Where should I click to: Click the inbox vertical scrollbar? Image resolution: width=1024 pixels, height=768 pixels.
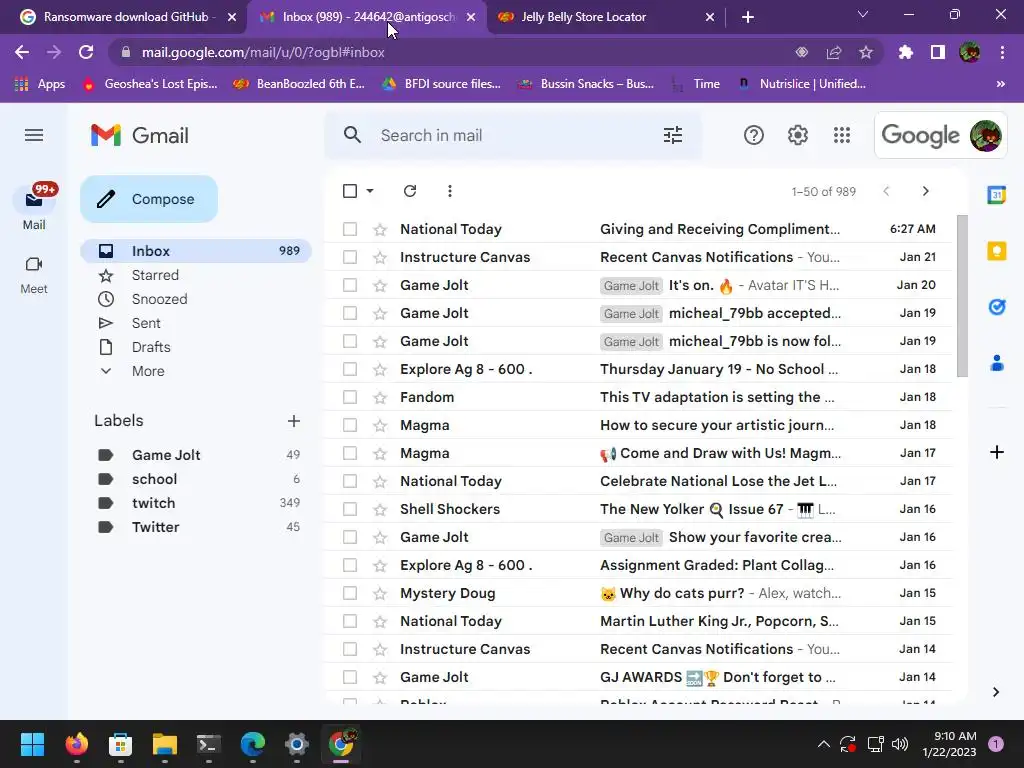click(x=962, y=296)
